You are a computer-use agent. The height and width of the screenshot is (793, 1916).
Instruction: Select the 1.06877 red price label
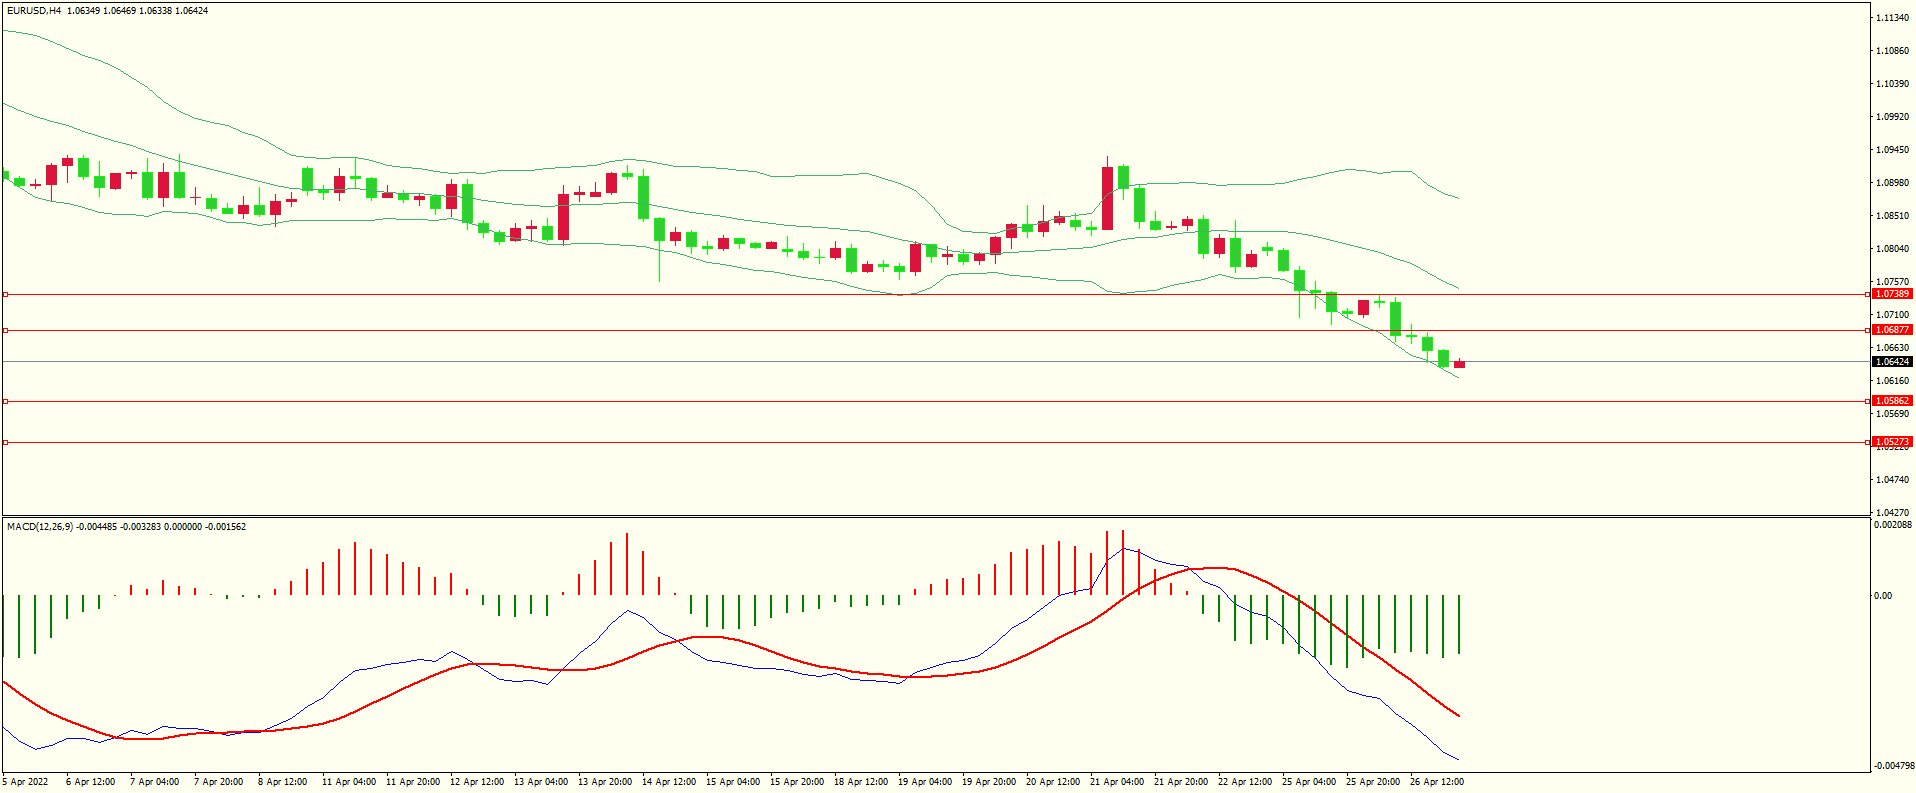(x=1891, y=330)
